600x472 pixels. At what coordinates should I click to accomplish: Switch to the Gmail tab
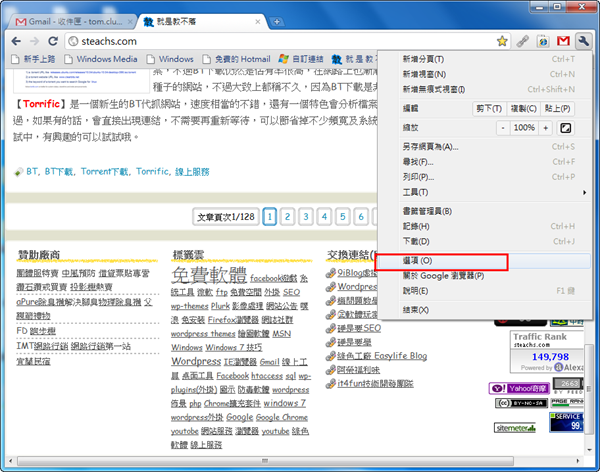(73, 22)
